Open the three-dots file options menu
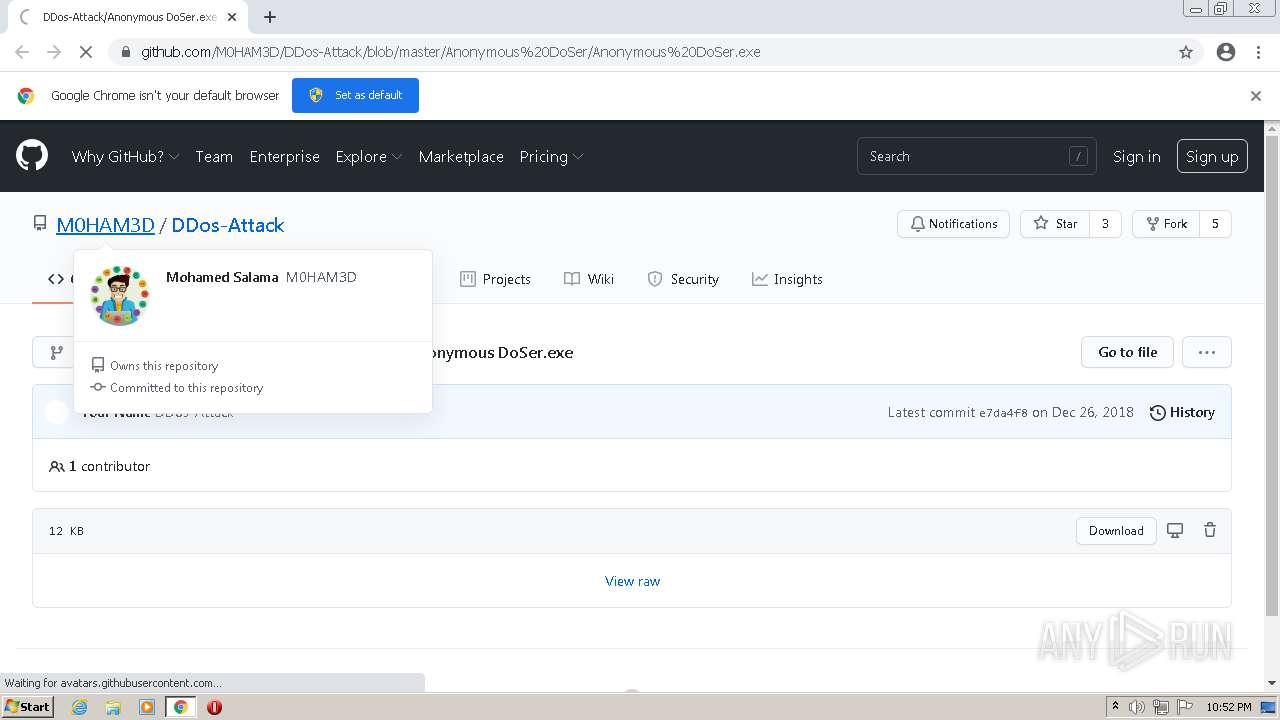 (x=1206, y=352)
